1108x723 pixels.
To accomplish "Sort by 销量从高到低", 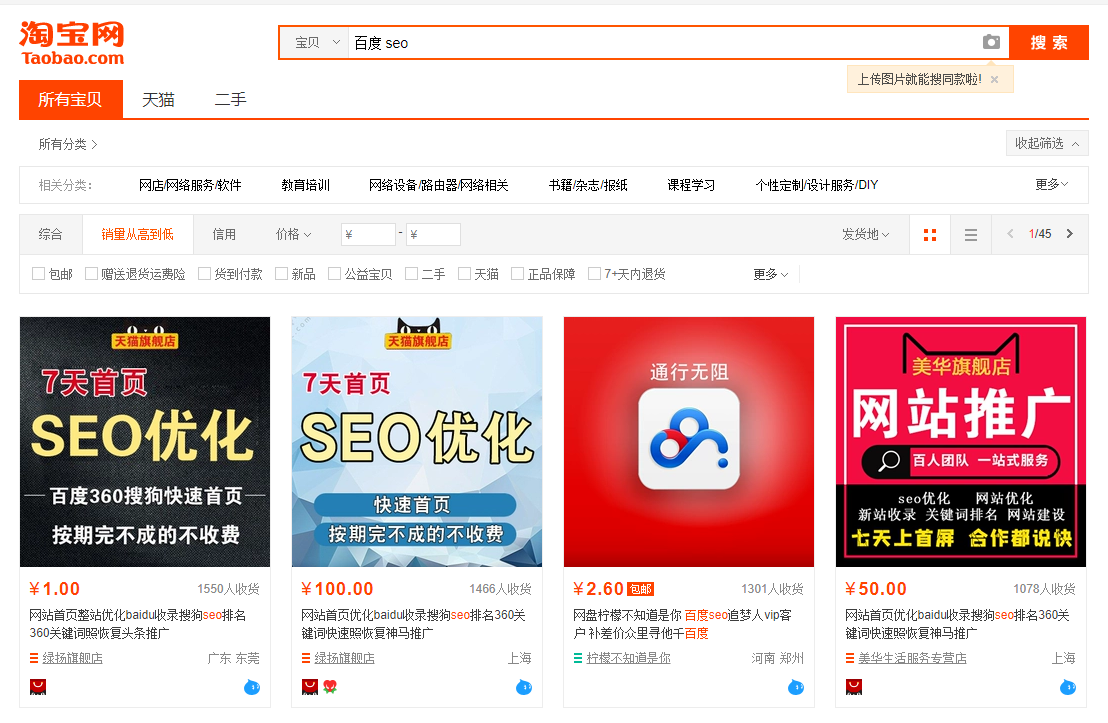I will (x=138, y=234).
